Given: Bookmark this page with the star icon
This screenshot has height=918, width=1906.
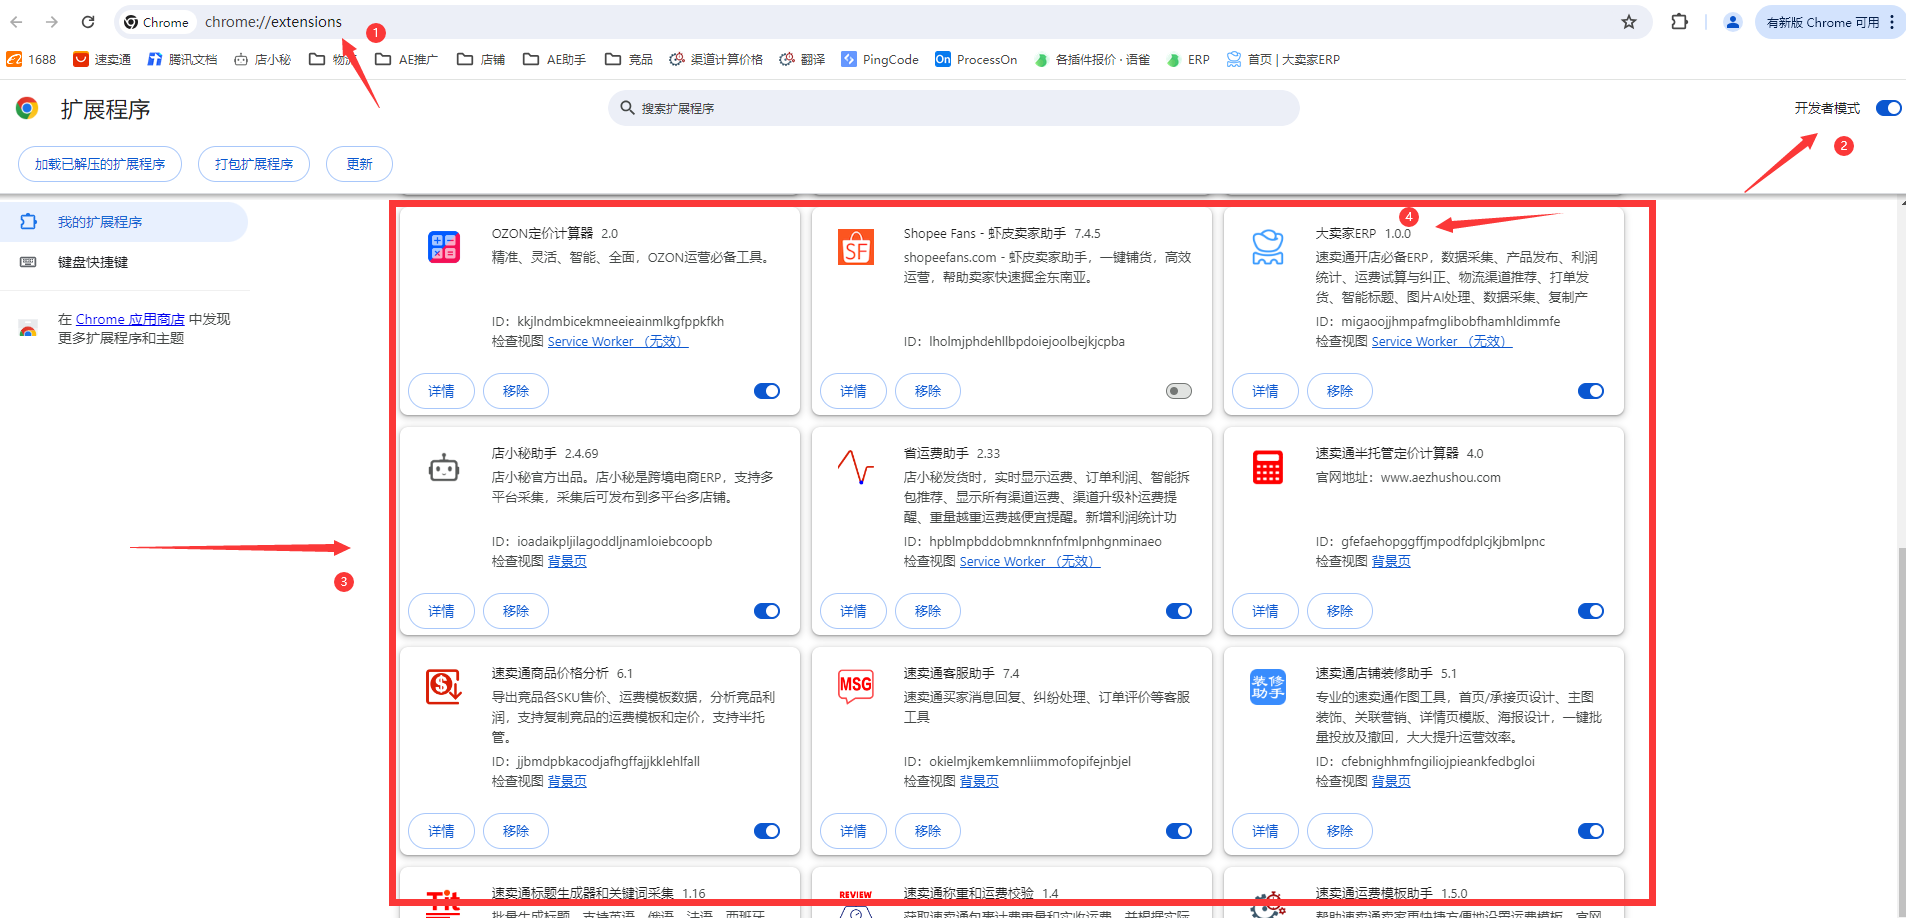Looking at the screenshot, I should 1629,22.
